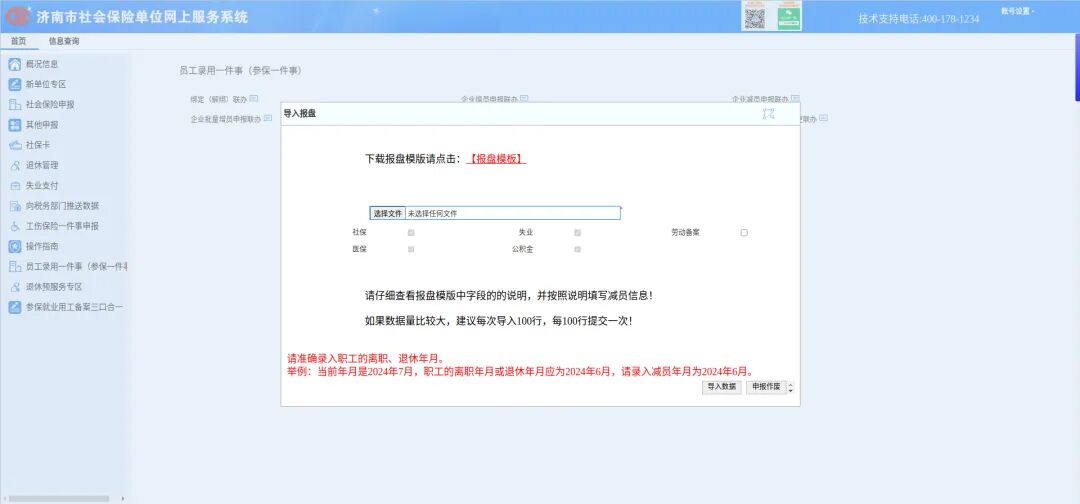Click the 工伤保险一件事申报 wheelchair icon
Viewport: 1080px width, 504px height.
point(15,226)
